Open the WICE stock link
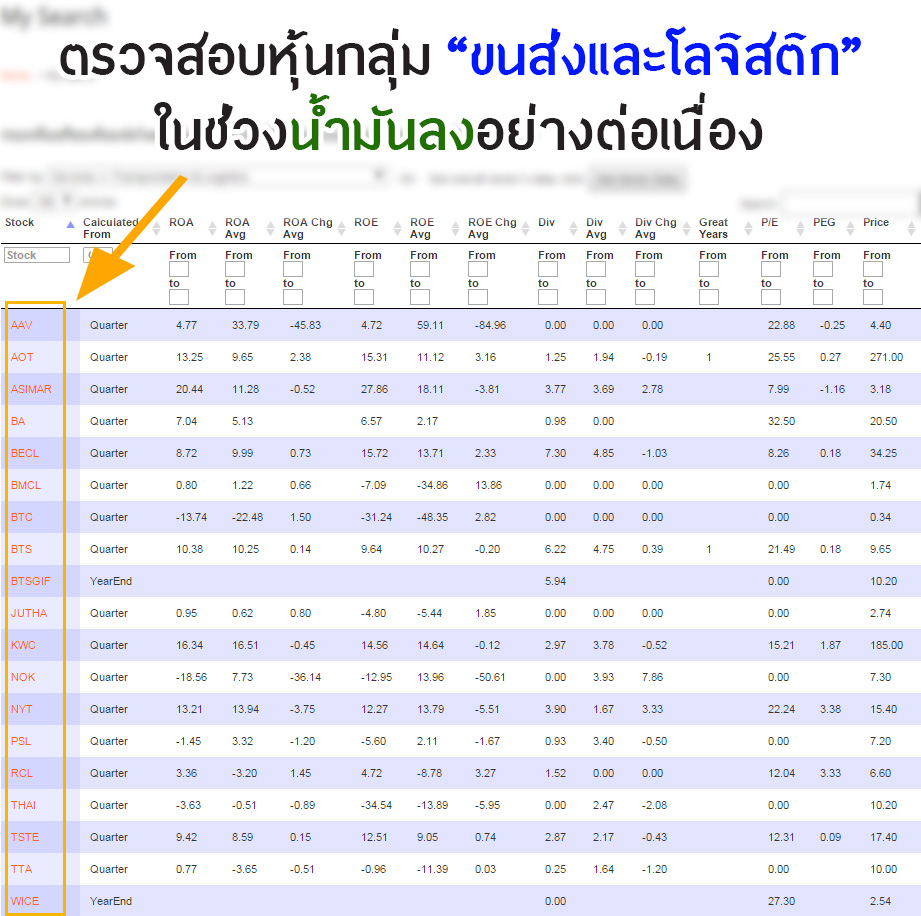921x916 pixels. [25, 901]
